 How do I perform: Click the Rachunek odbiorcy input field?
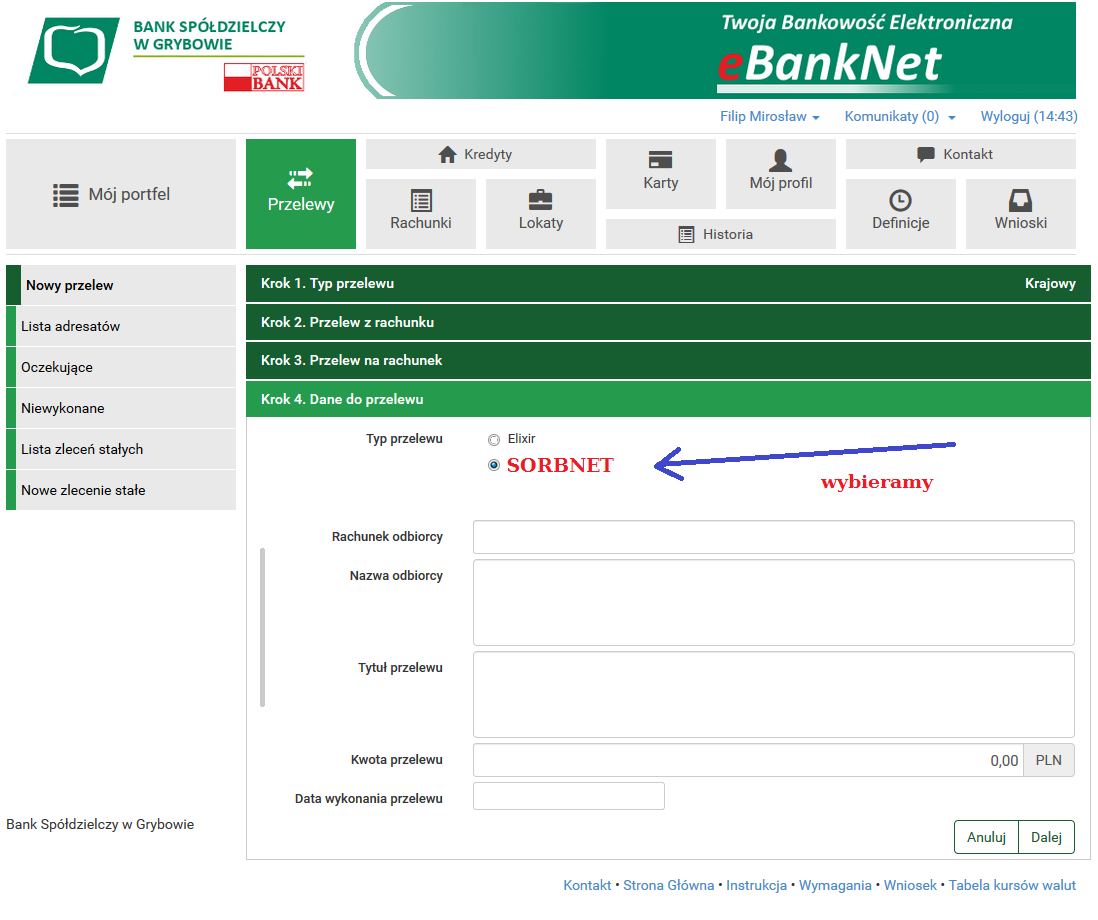774,537
